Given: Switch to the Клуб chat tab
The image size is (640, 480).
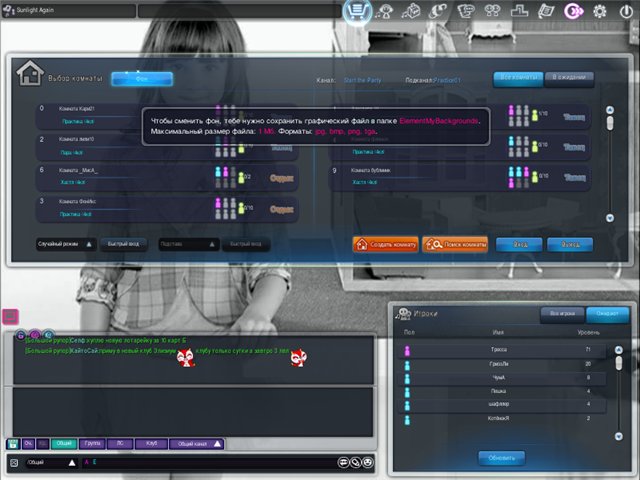Looking at the screenshot, I should pyautogui.click(x=151, y=443).
